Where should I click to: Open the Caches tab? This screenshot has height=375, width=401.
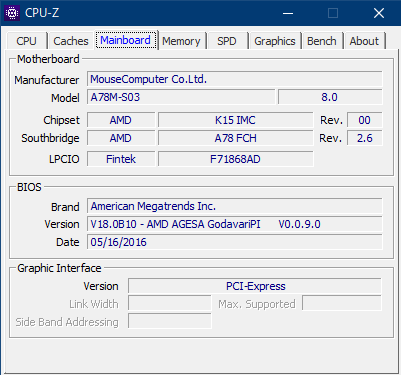click(71, 41)
